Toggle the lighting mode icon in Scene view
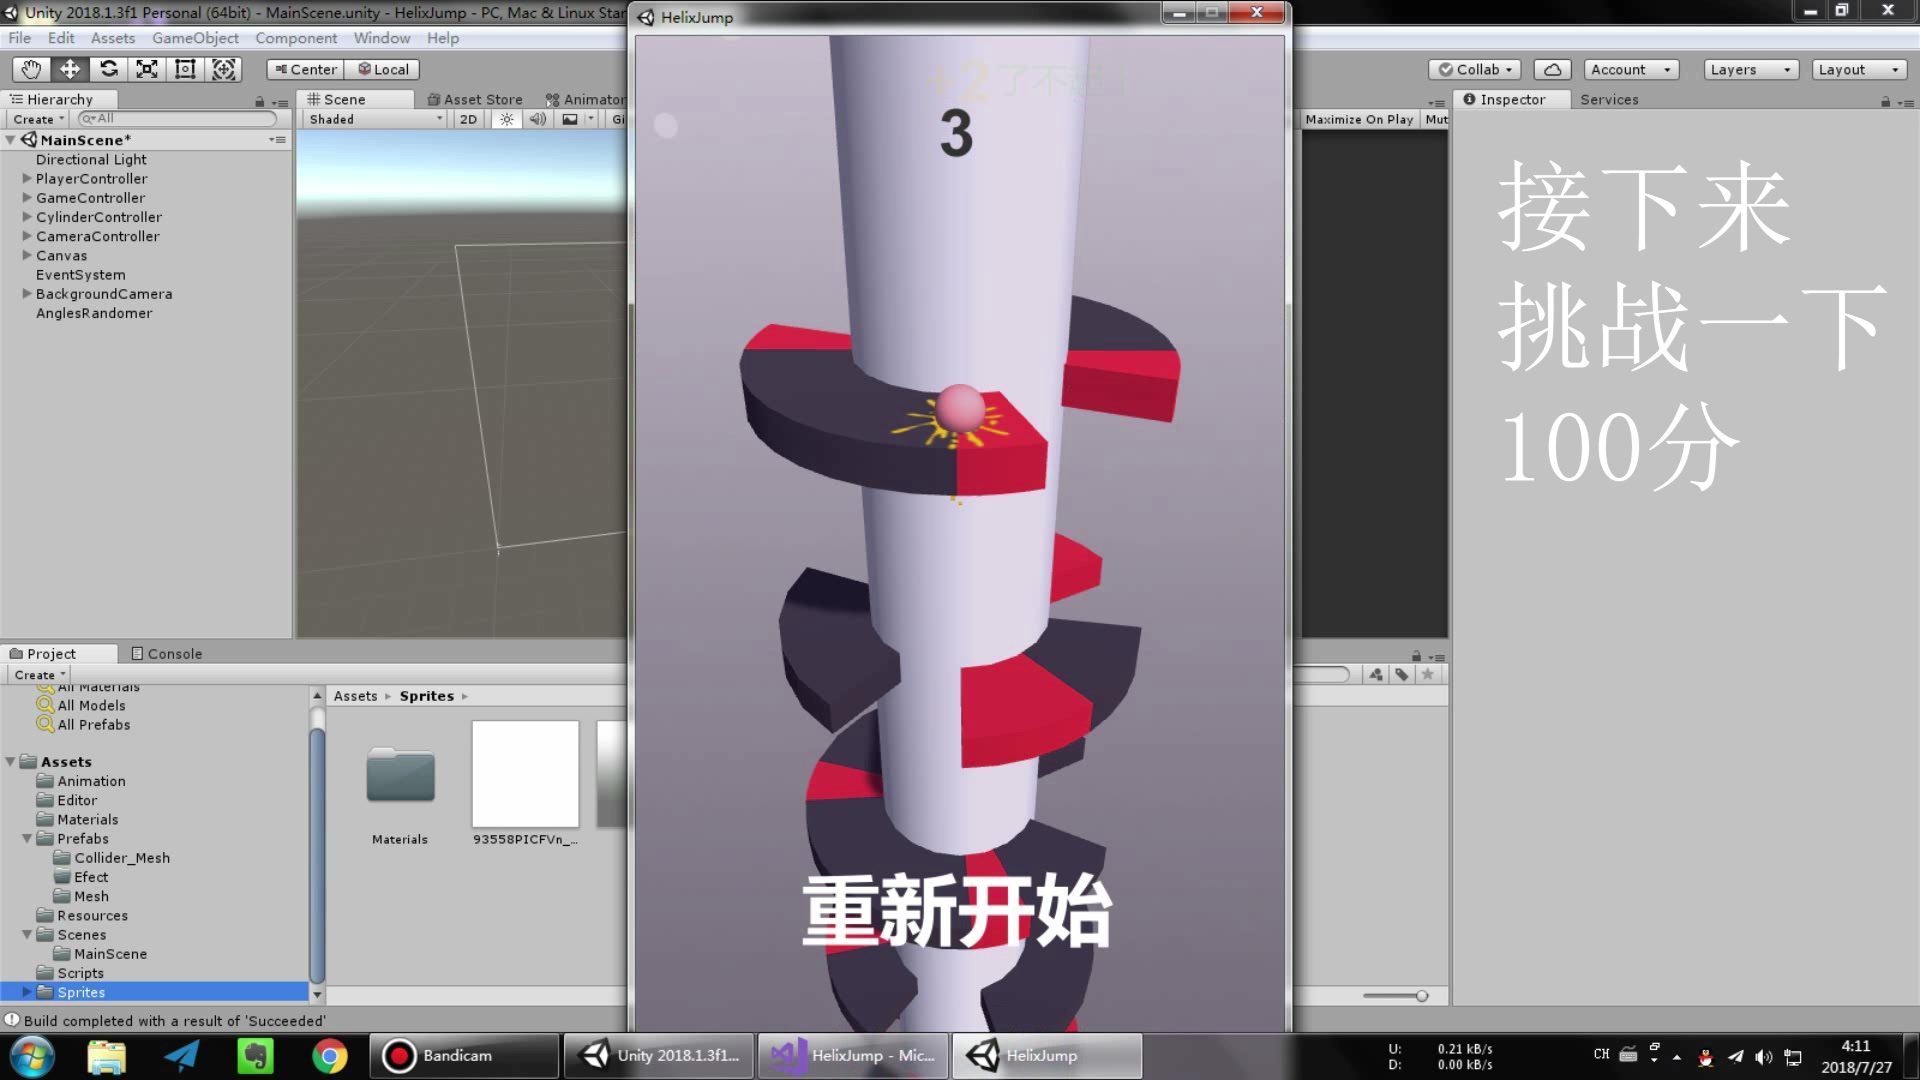 pyautogui.click(x=505, y=119)
